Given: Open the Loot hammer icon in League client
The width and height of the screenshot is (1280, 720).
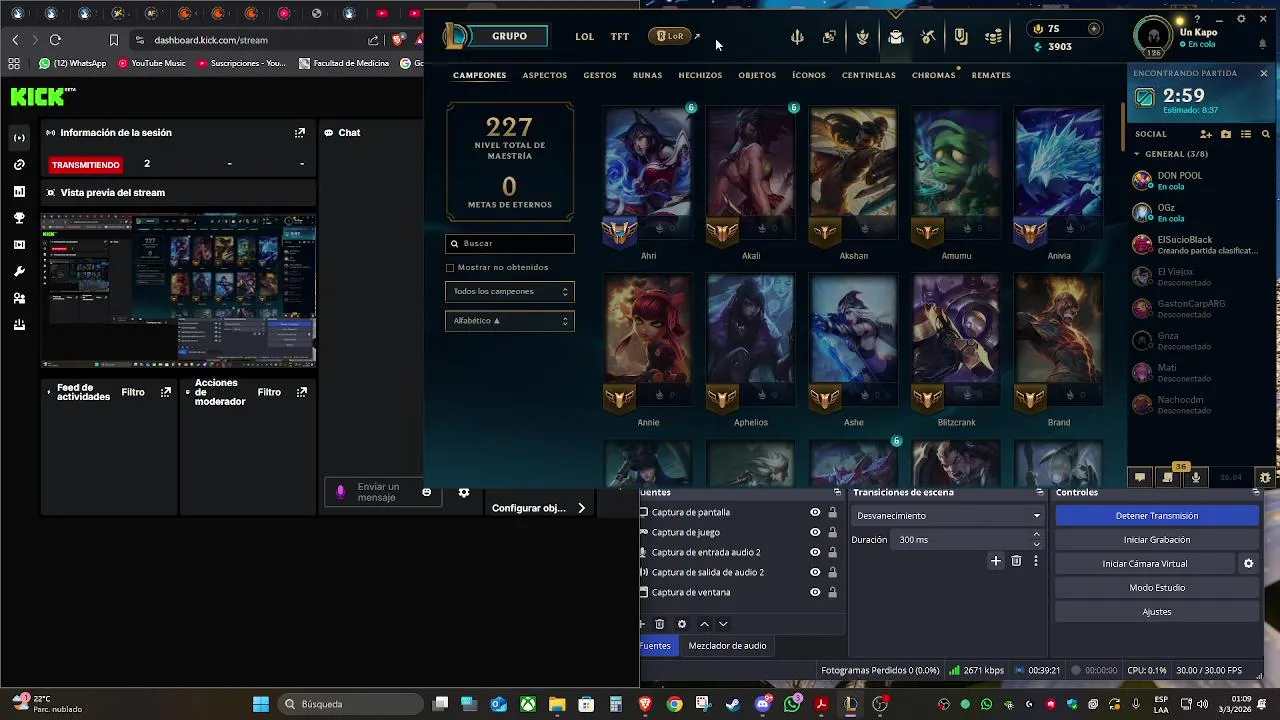Looking at the screenshot, I should (x=928, y=37).
